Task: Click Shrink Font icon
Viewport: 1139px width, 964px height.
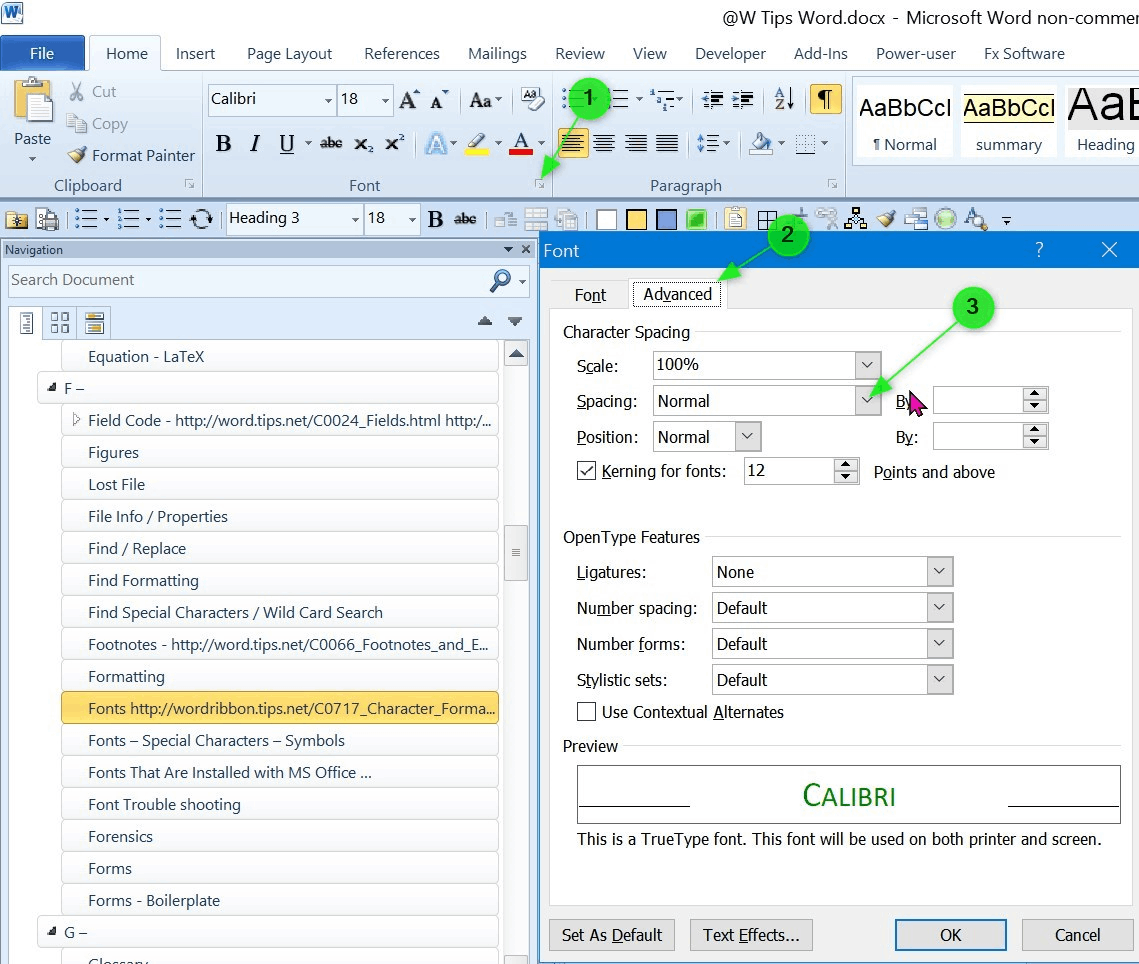Action: (439, 100)
